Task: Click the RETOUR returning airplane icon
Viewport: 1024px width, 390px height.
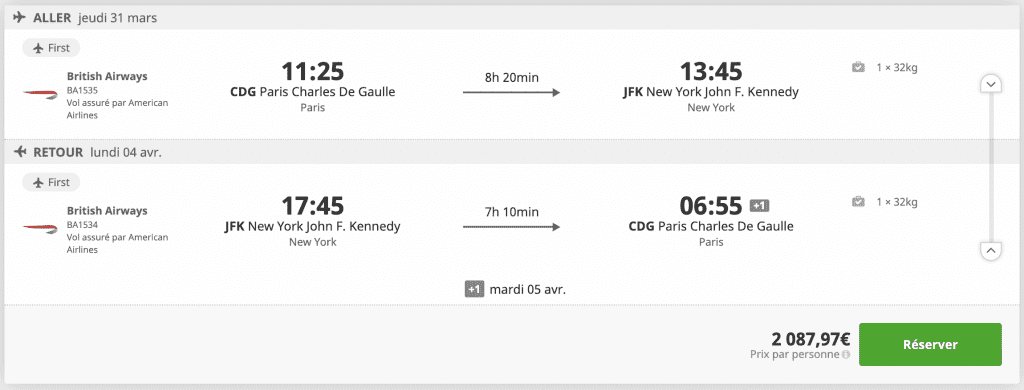Action: click(20, 152)
